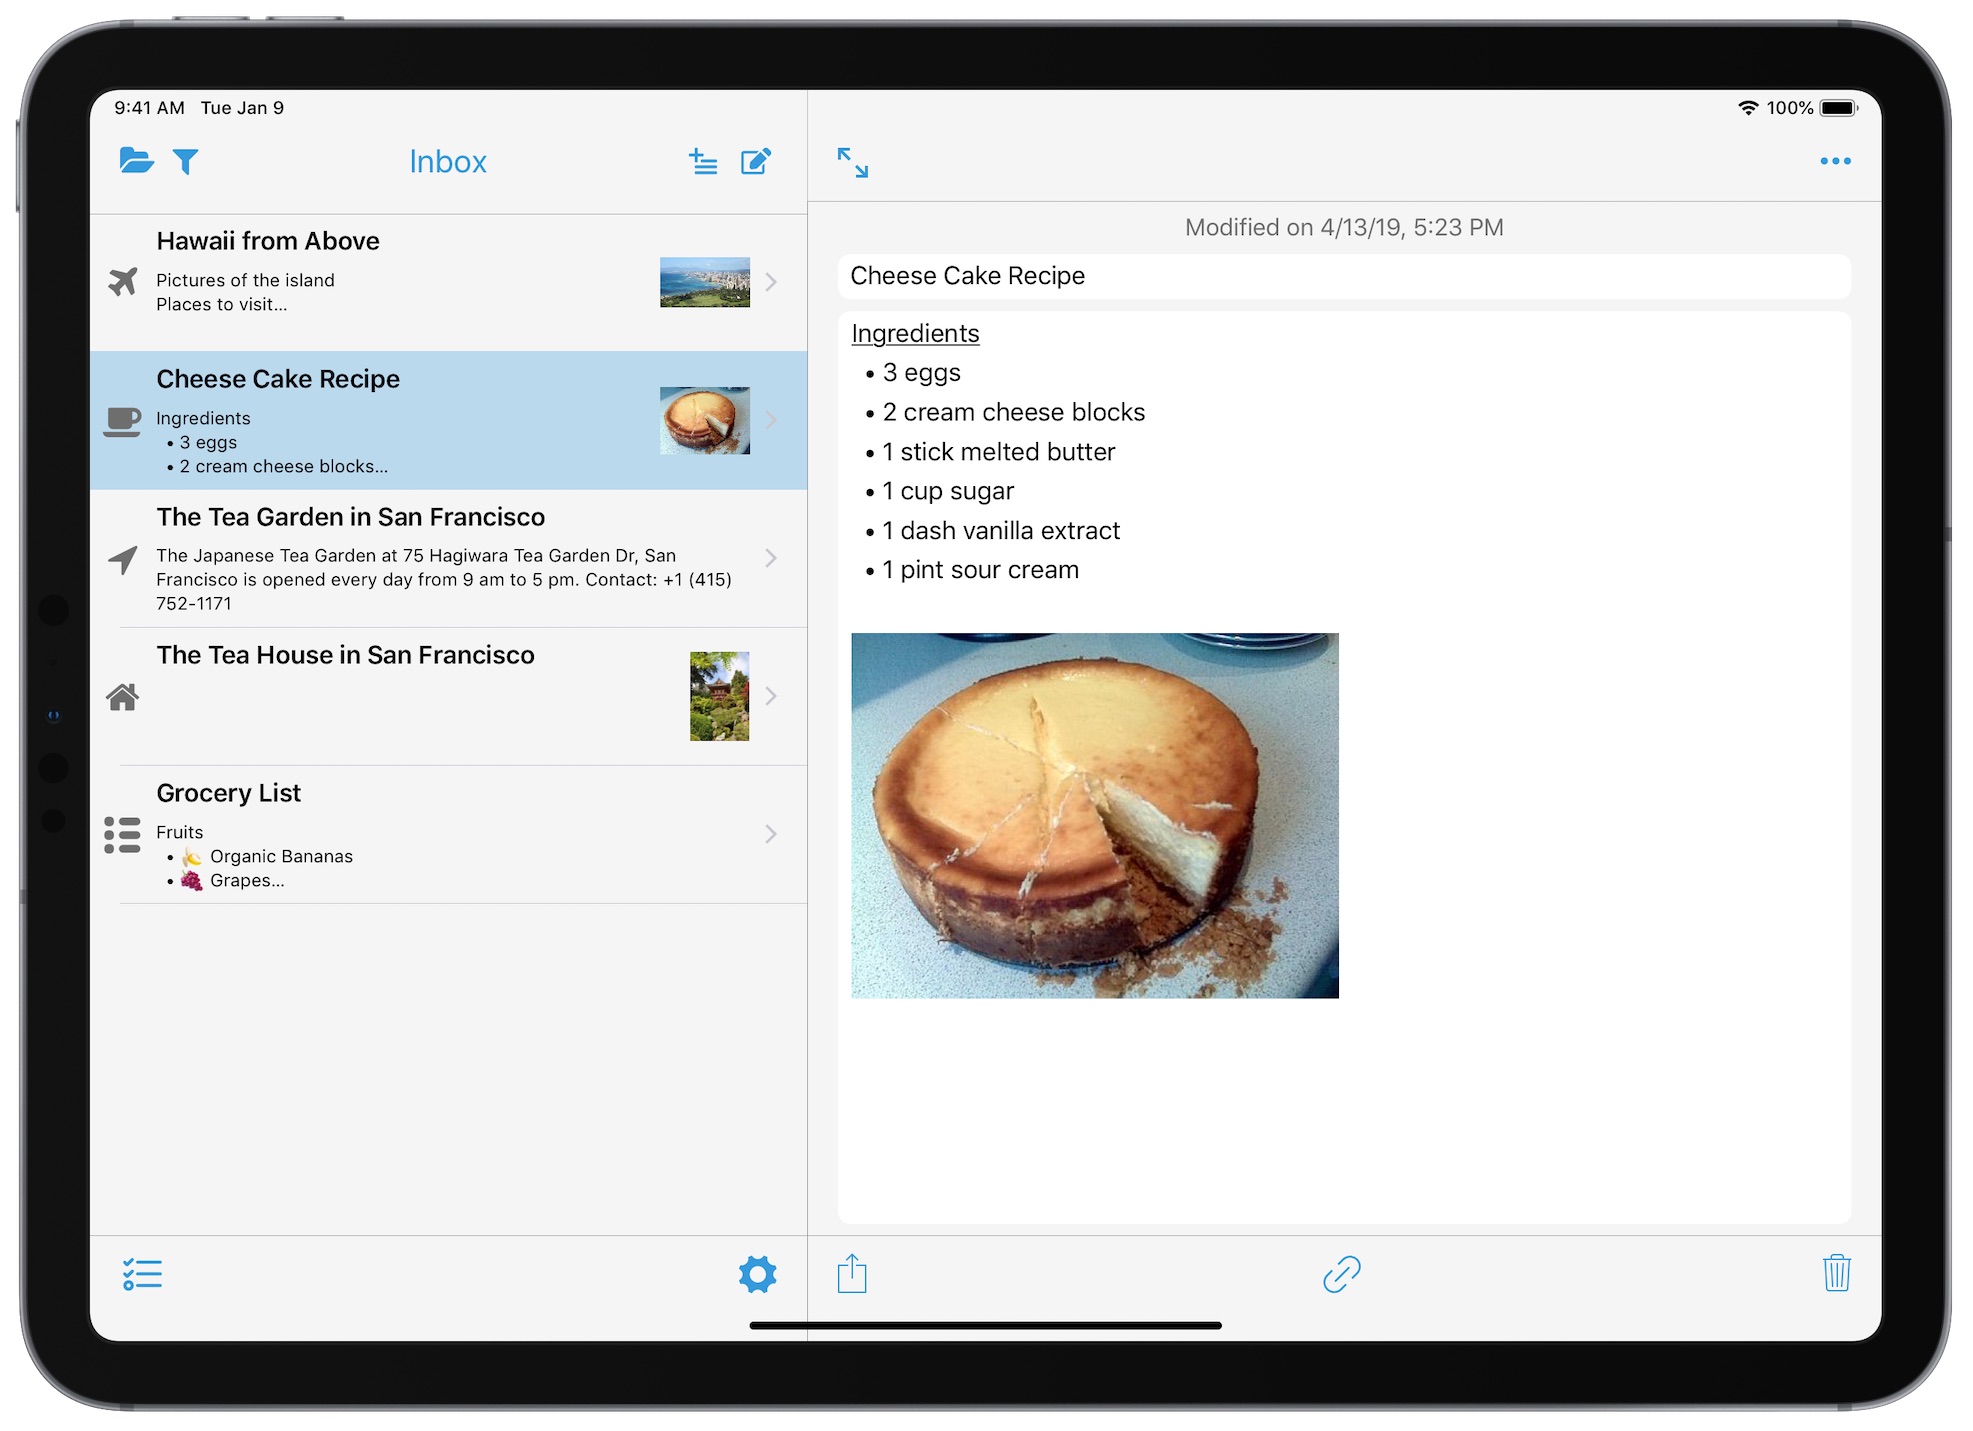Open the more options ellipsis

coord(1835,161)
